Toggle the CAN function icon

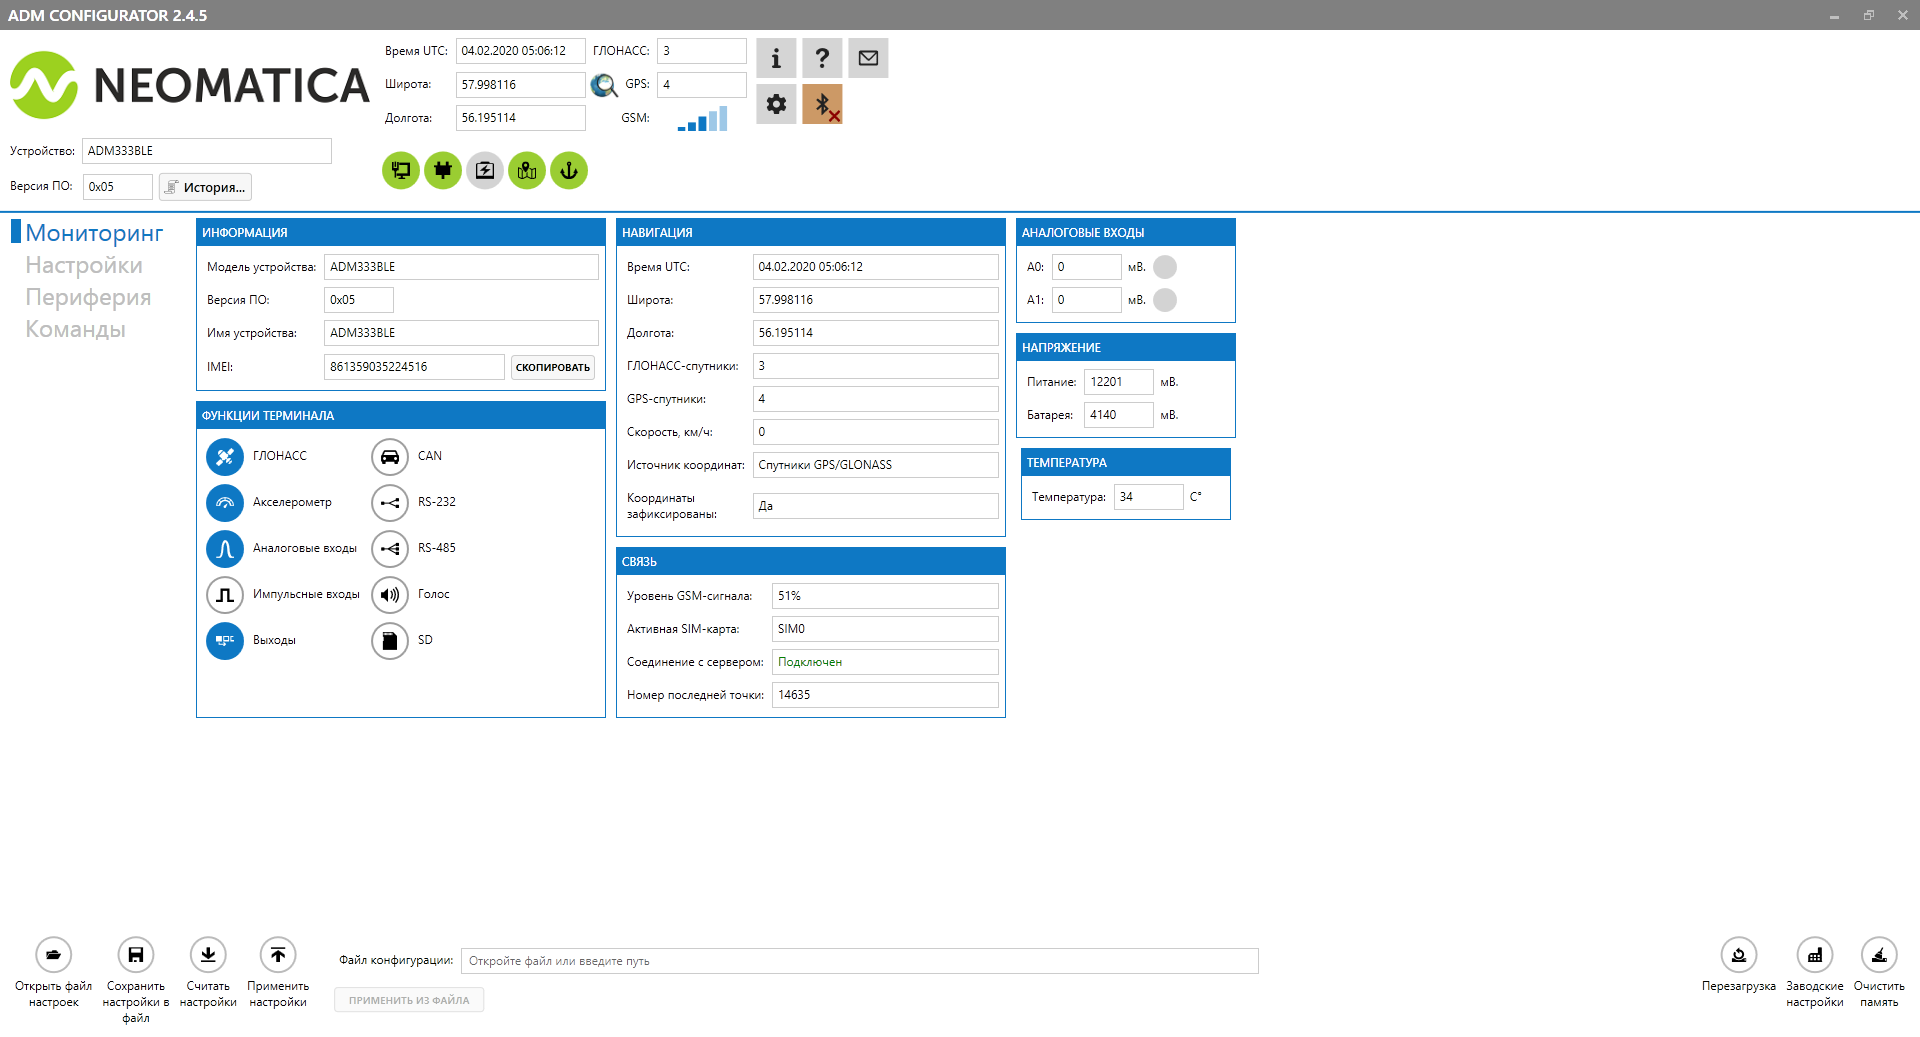tap(390, 457)
